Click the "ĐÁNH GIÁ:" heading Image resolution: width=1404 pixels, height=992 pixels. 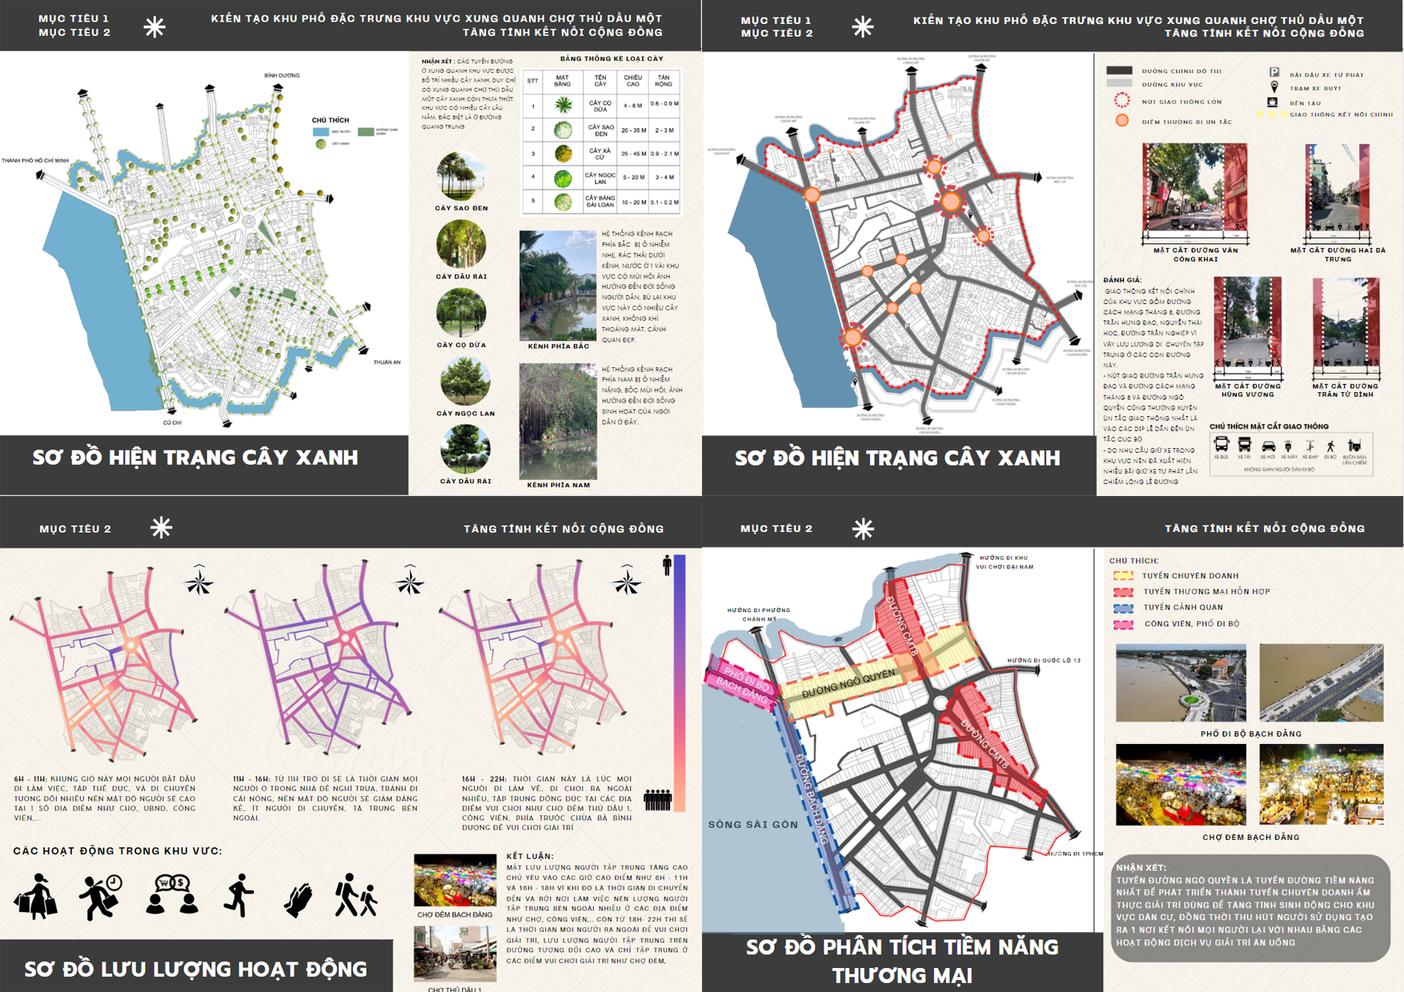click(1122, 280)
